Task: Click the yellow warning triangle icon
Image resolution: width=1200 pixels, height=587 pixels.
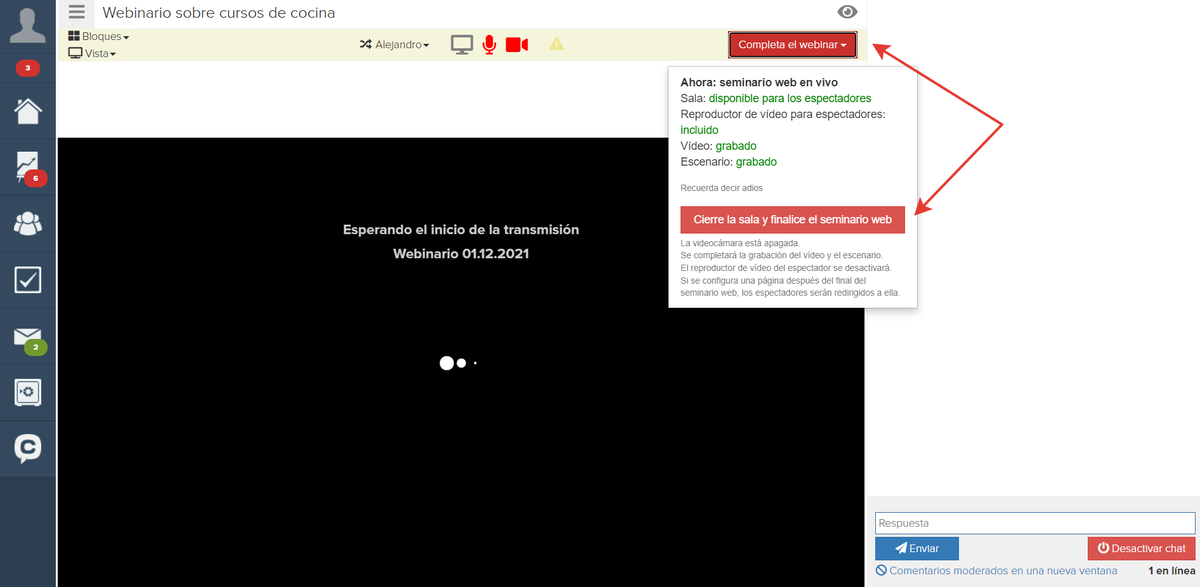Action: (556, 44)
